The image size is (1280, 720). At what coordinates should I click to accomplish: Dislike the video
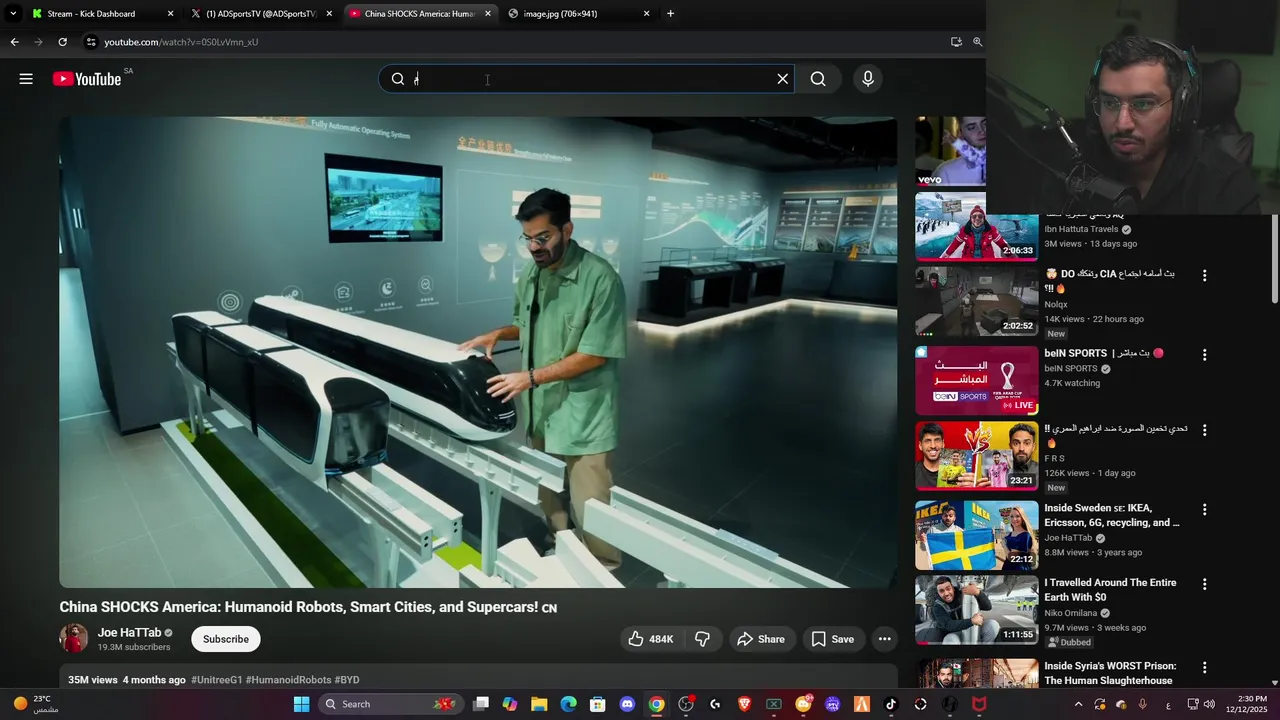(703, 639)
